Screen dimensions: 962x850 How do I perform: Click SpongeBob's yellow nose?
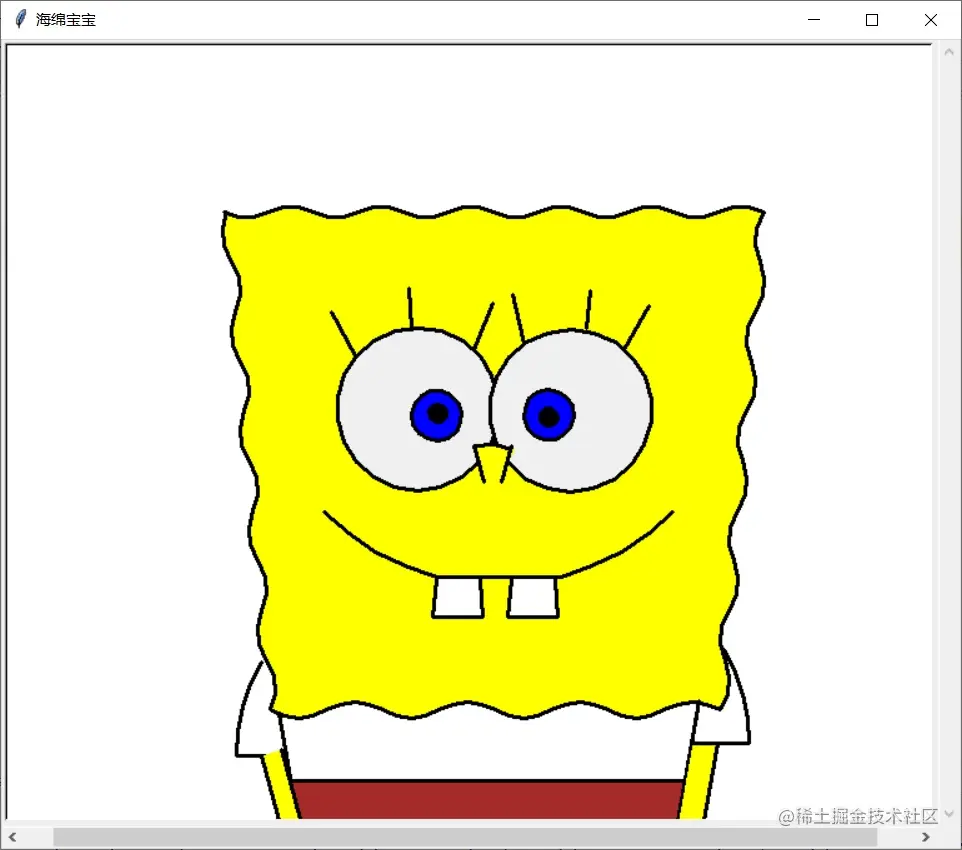[x=490, y=460]
